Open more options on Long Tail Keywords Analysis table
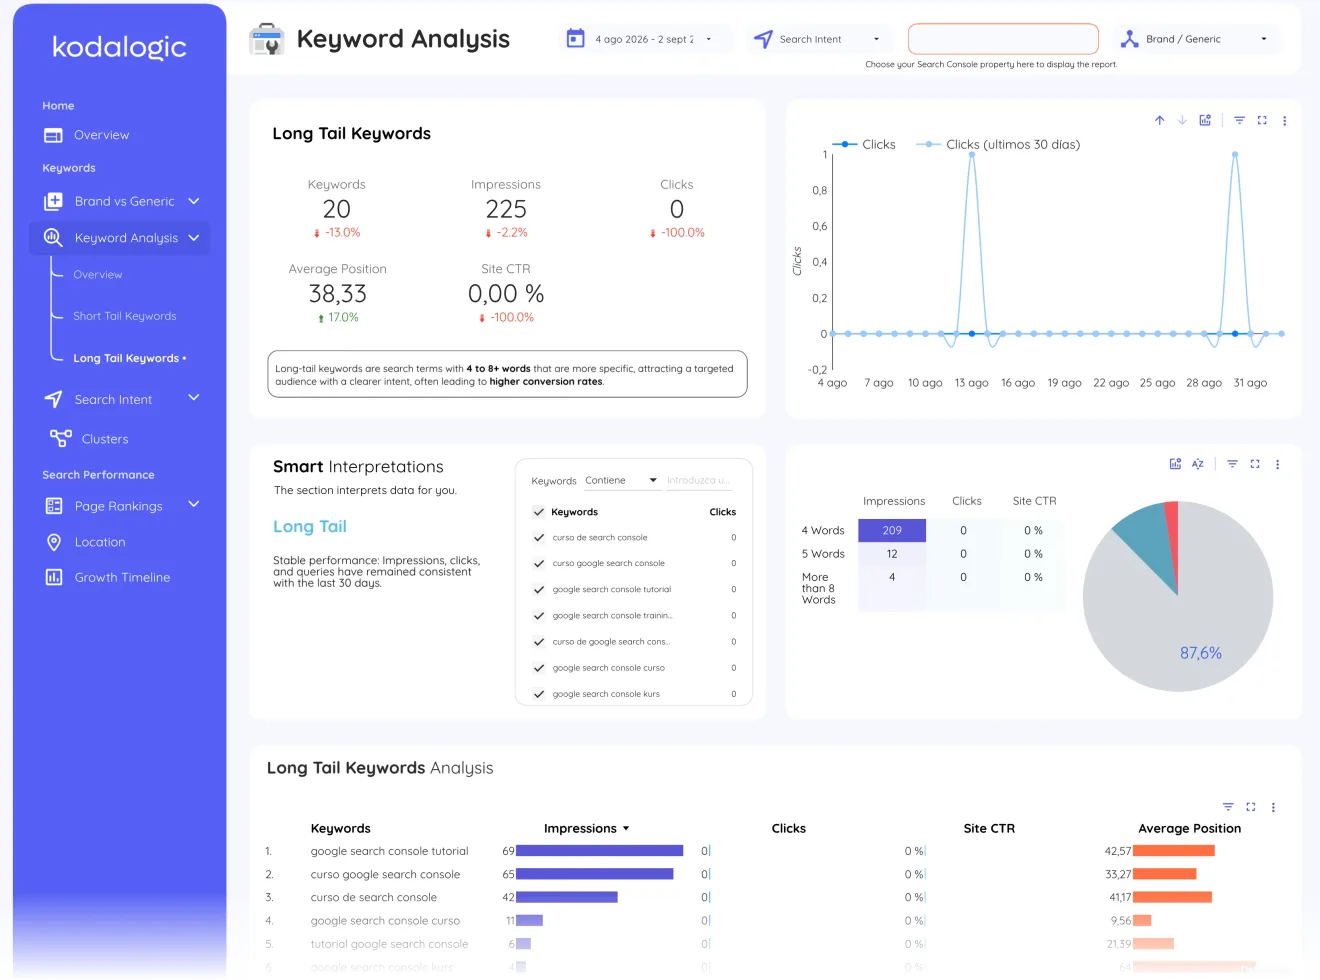Image resolution: width=1320 pixels, height=980 pixels. click(1273, 808)
